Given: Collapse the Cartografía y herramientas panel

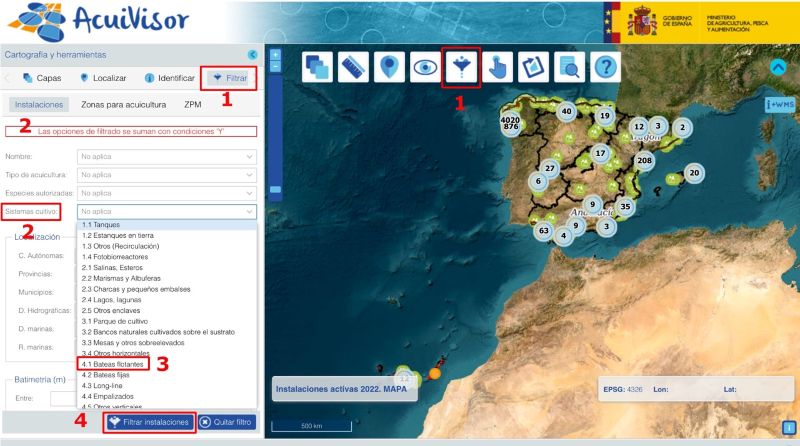Looking at the screenshot, I should [252, 55].
